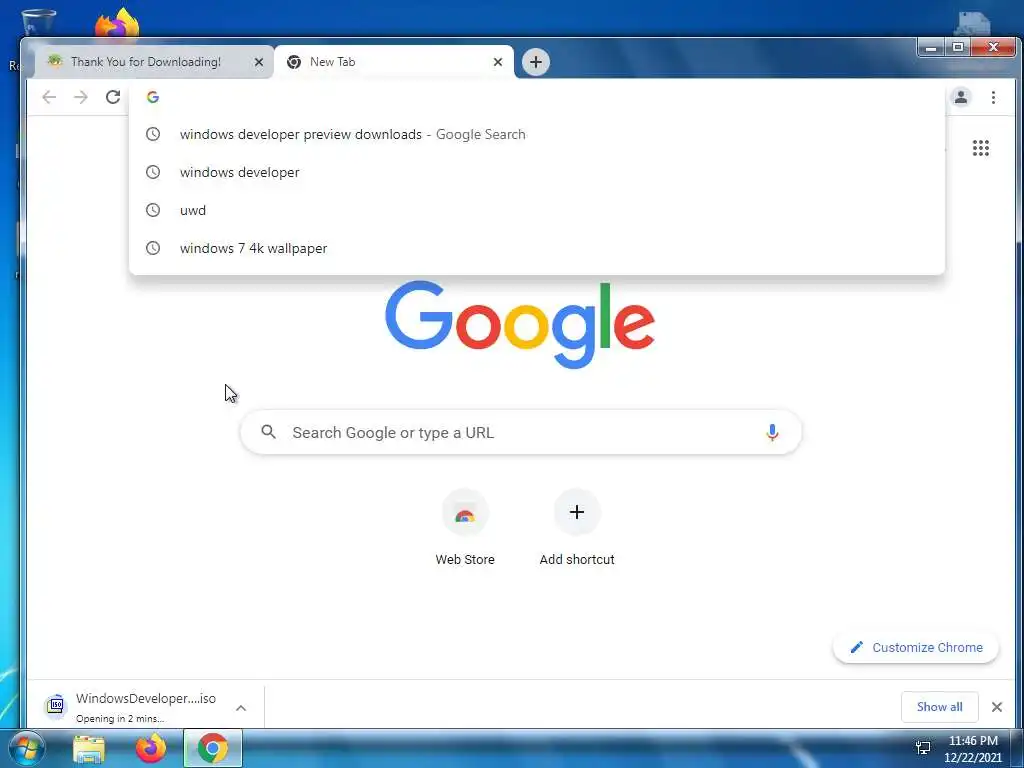Dismiss the downloads bar
This screenshot has height=768, width=1024.
point(997,707)
